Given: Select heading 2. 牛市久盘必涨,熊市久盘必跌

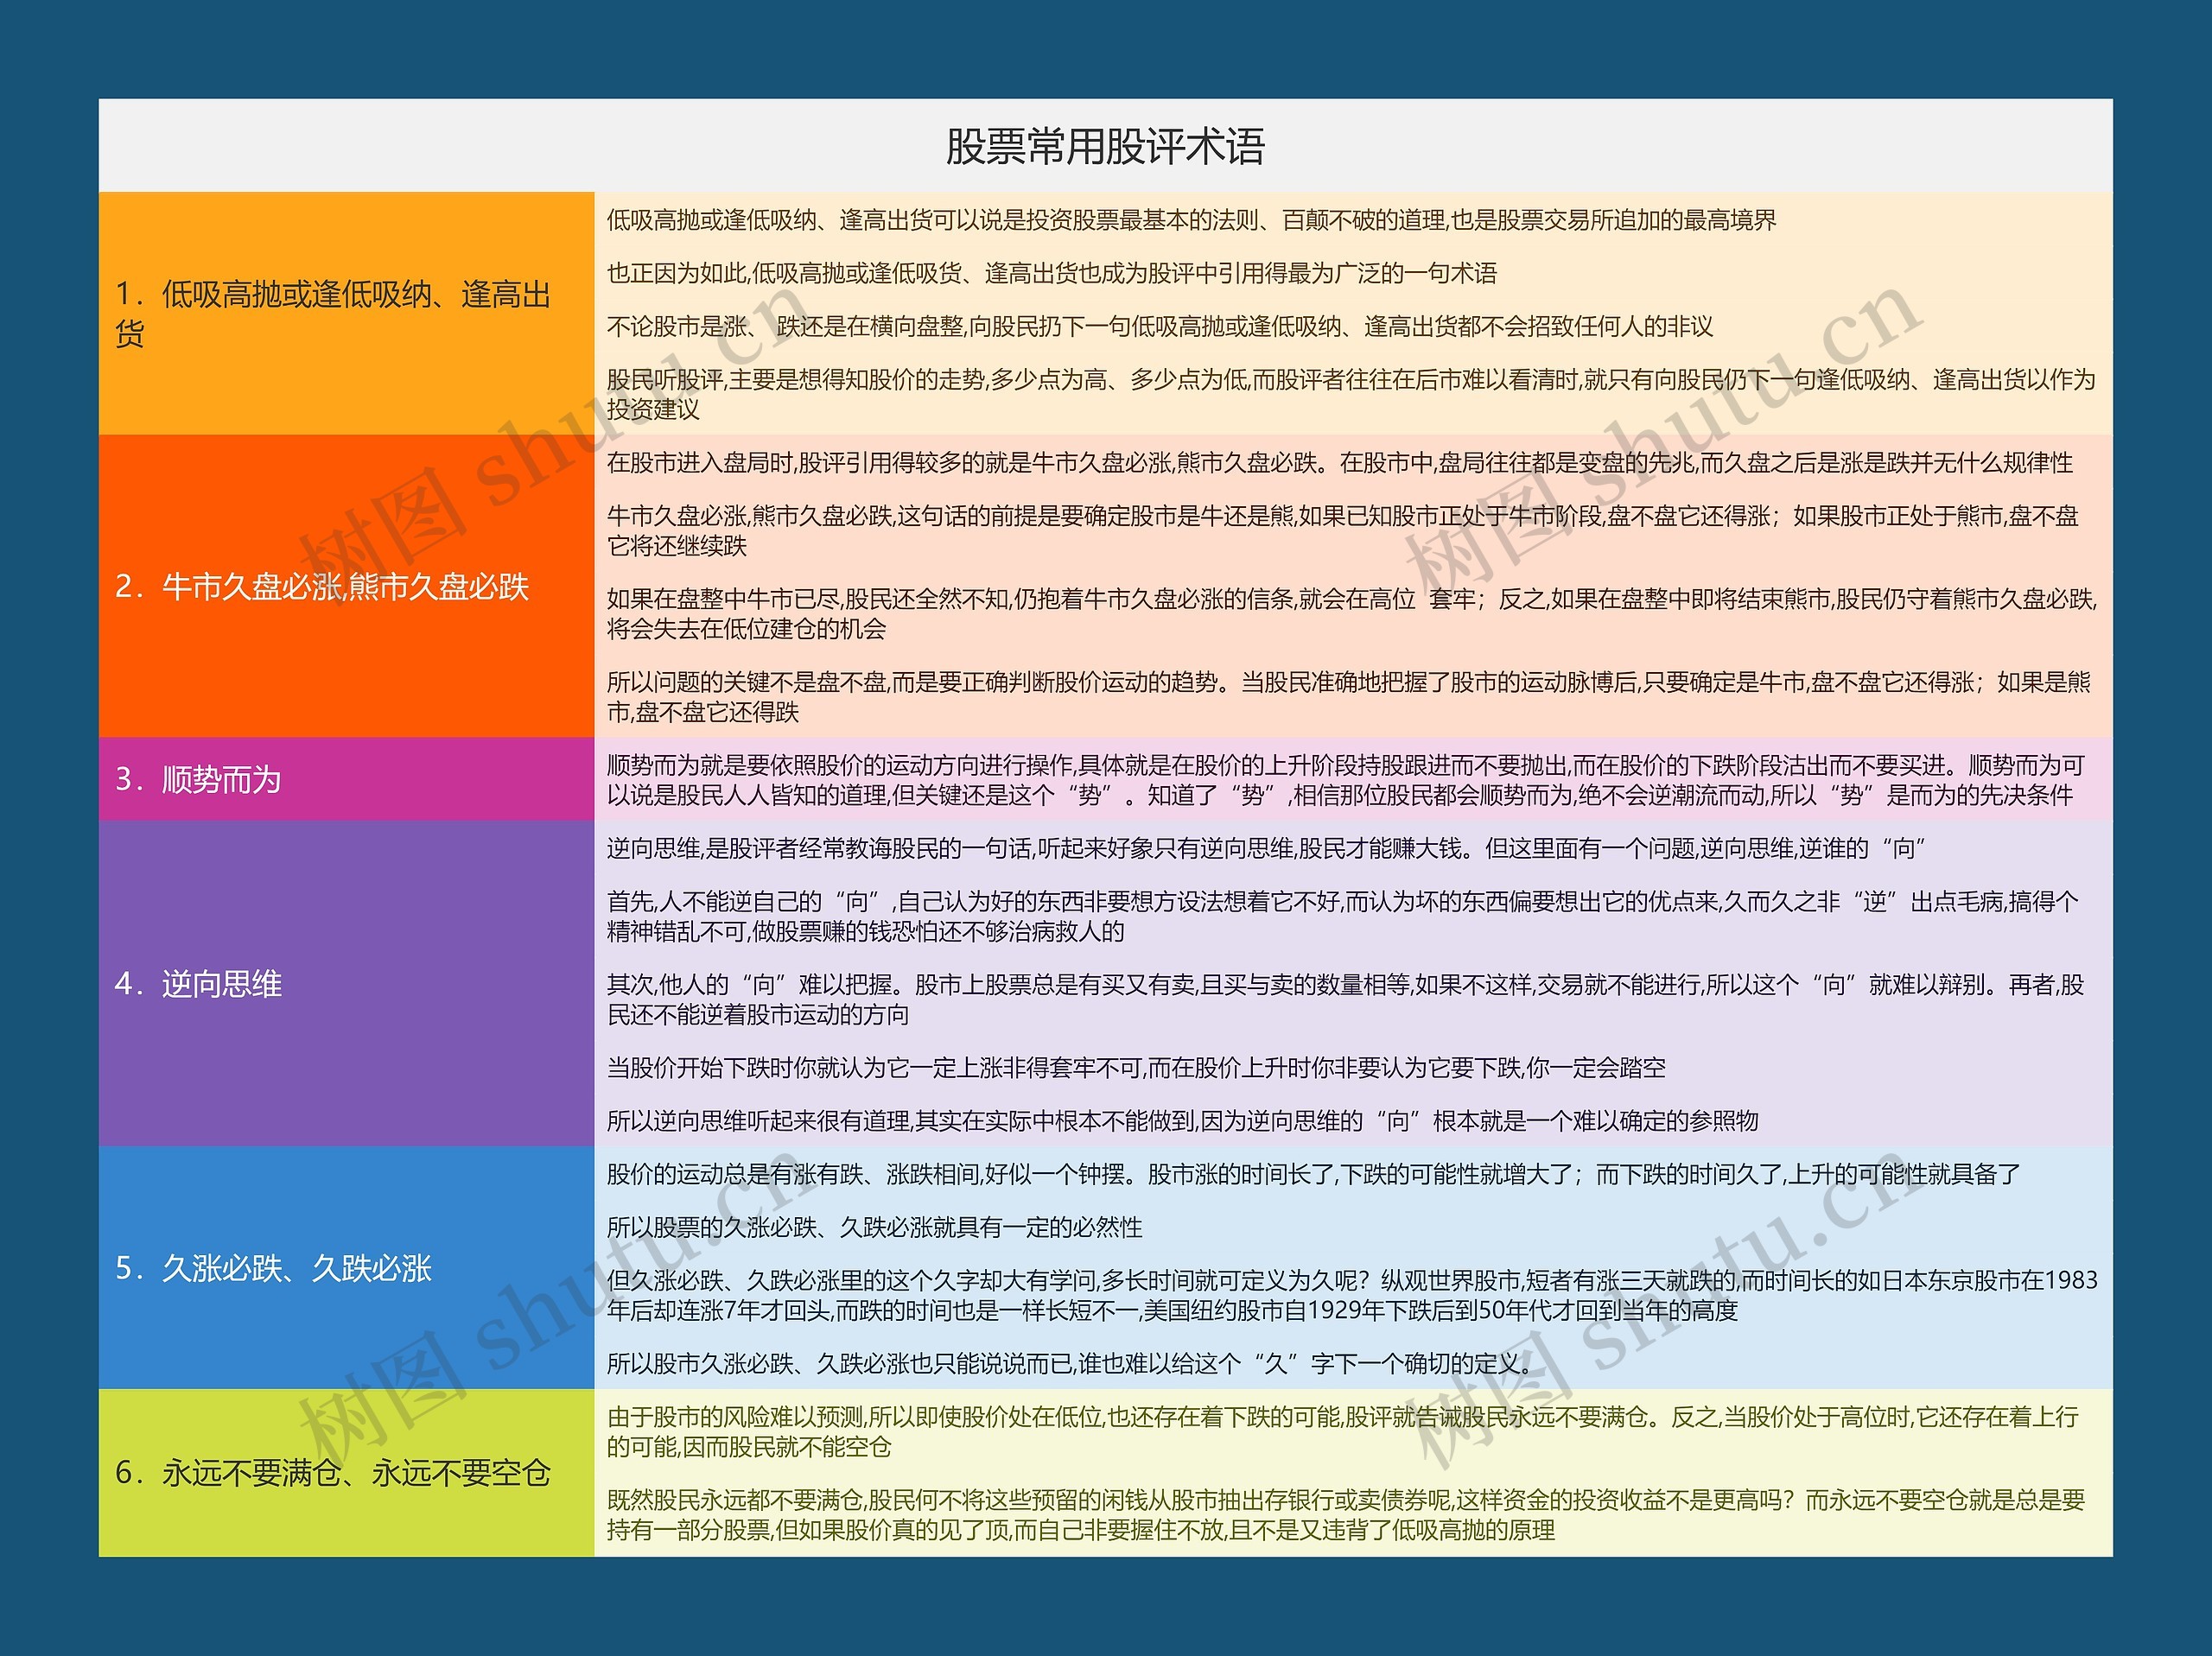Looking at the screenshot, I should [x=321, y=586].
